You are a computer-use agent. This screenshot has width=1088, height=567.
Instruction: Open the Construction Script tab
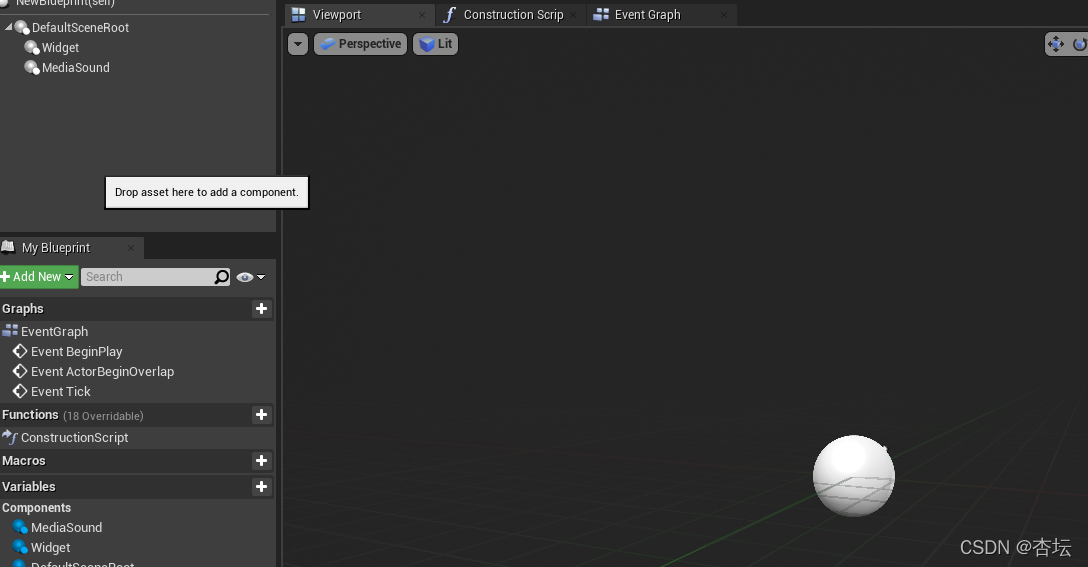(x=513, y=15)
